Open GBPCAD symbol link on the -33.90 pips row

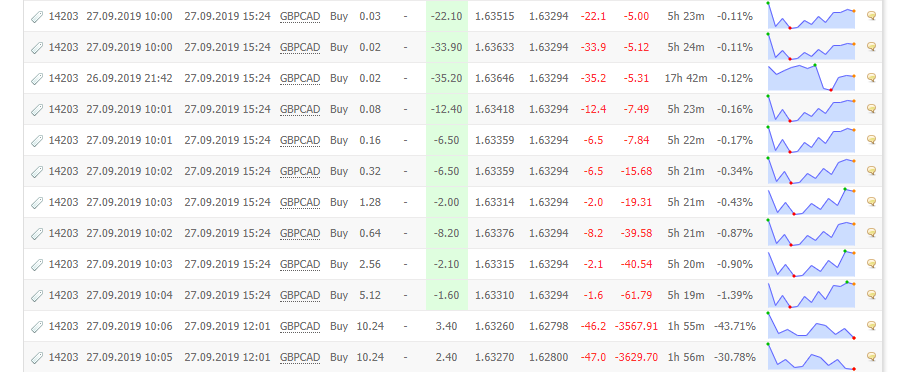click(299, 47)
